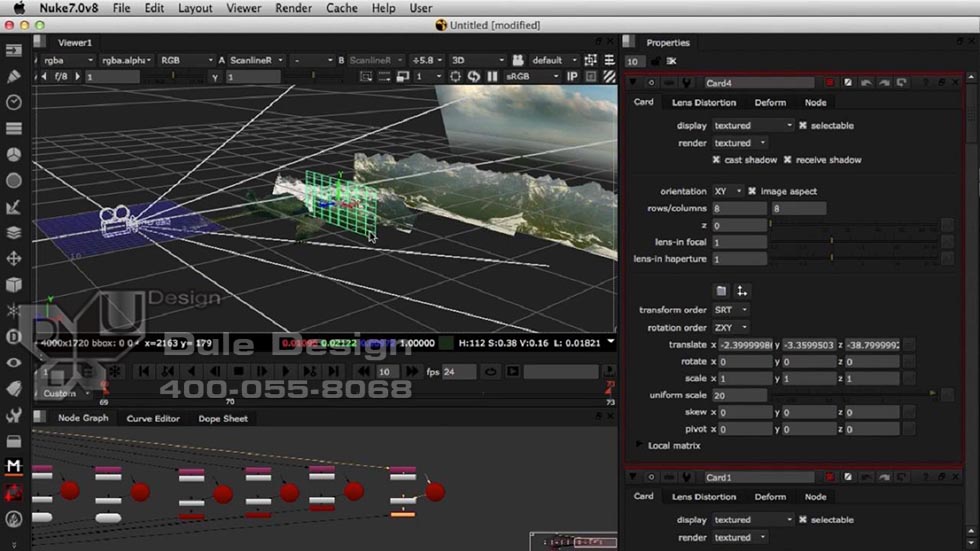This screenshot has height=551, width=980.
Task: Open the rotation order ZXY dropdown
Action: [x=730, y=327]
